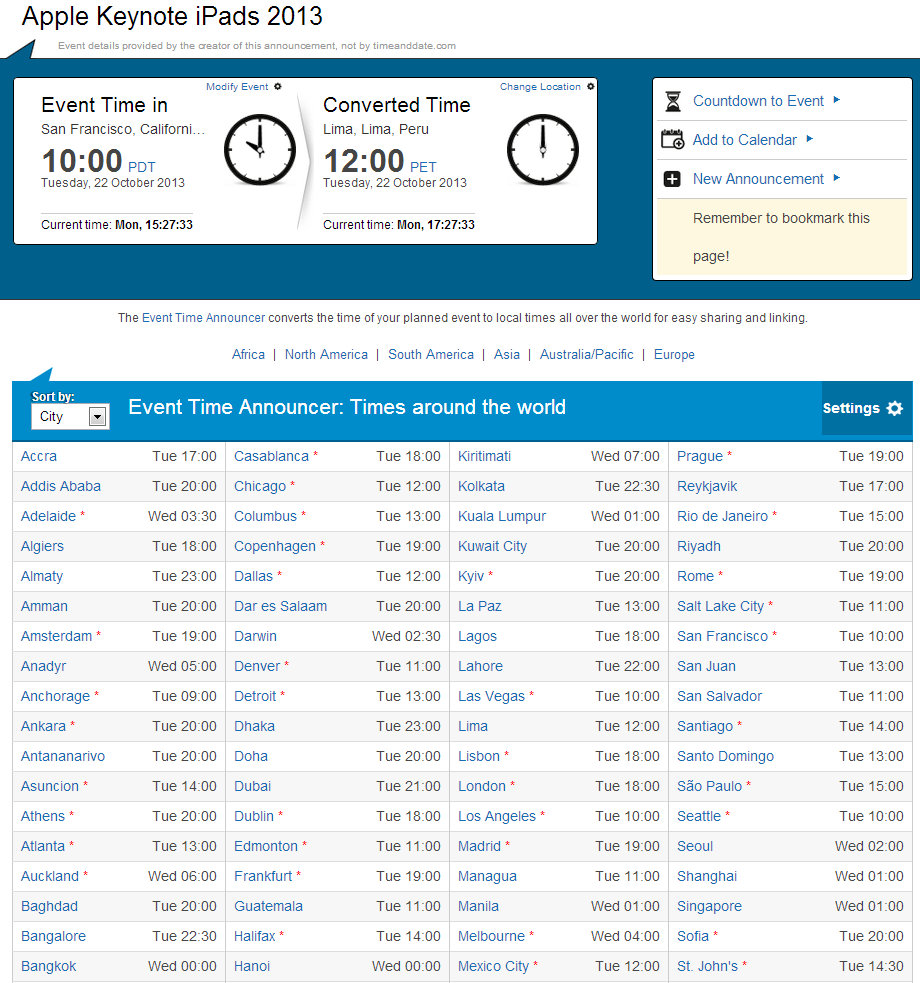Expand the Countdown to Event arrow

click(837, 100)
